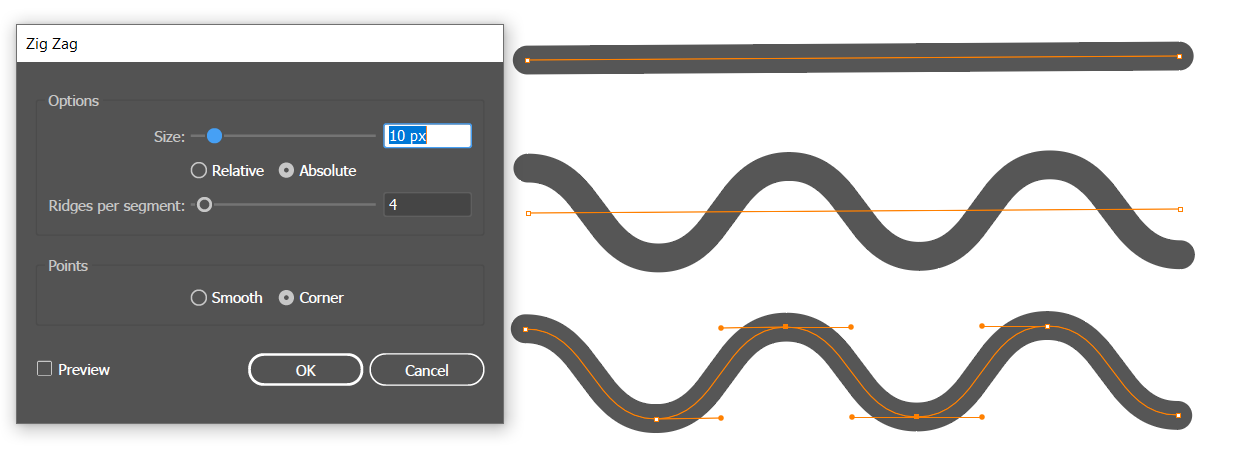Click the "Size:" label

coord(169,137)
